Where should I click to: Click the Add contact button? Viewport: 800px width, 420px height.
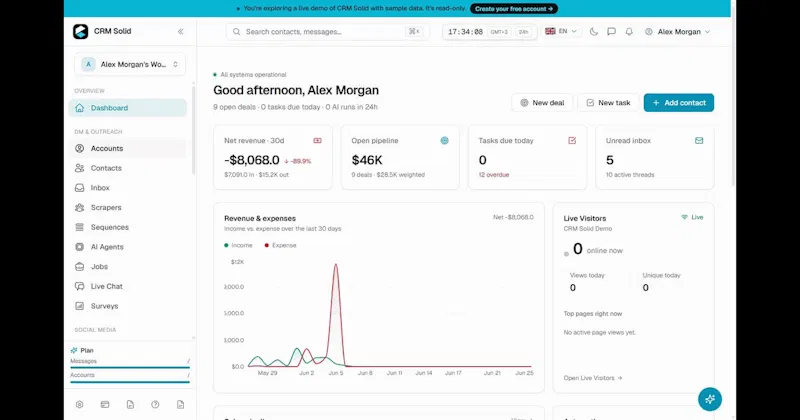[x=679, y=103]
